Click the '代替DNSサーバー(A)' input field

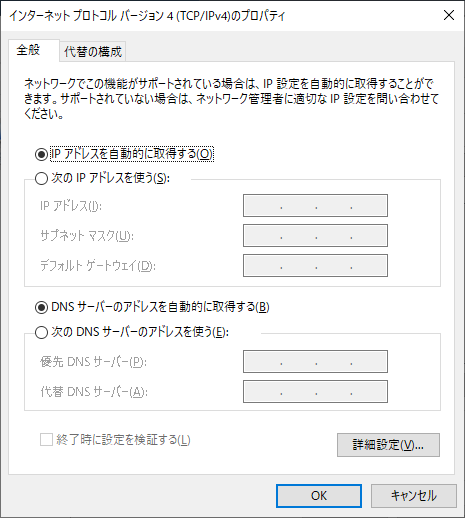[x=315, y=391]
